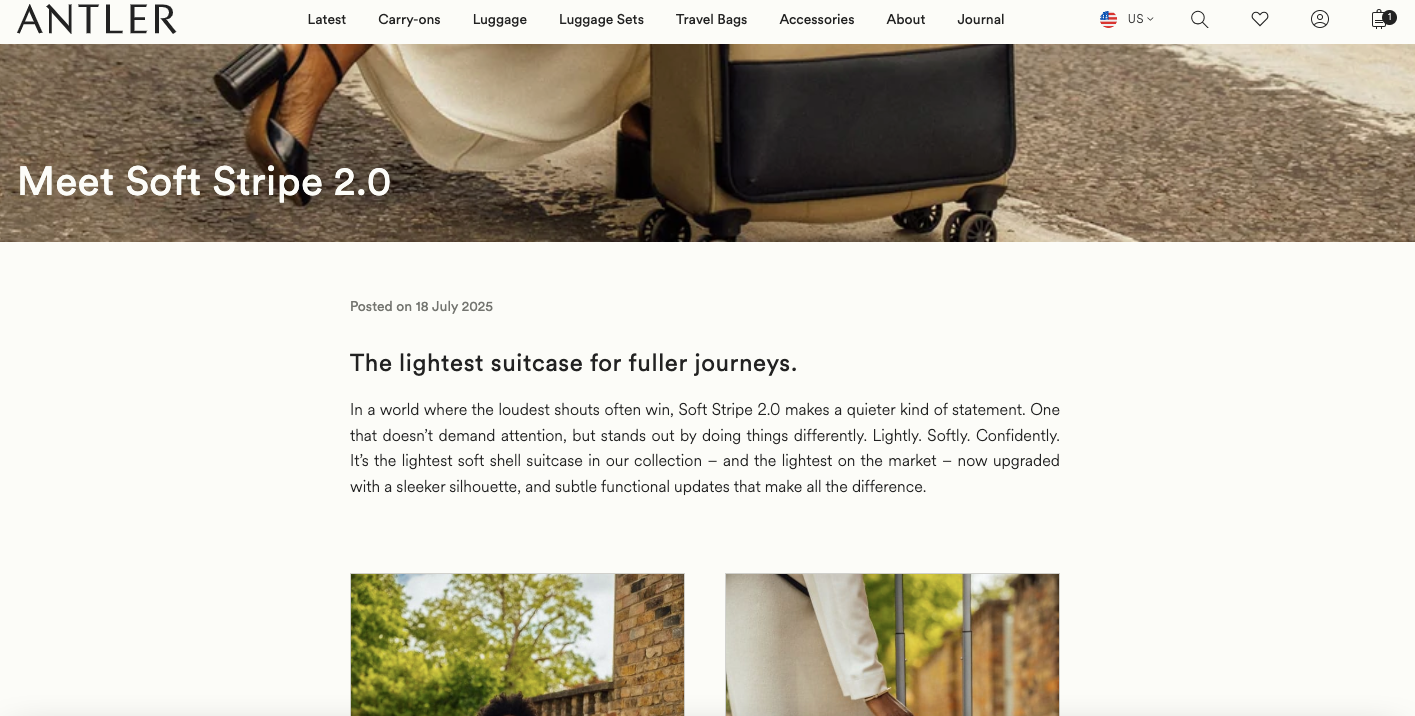Open the Luggage Sets menu
Viewport: 1415px width, 716px height.
point(601,19)
